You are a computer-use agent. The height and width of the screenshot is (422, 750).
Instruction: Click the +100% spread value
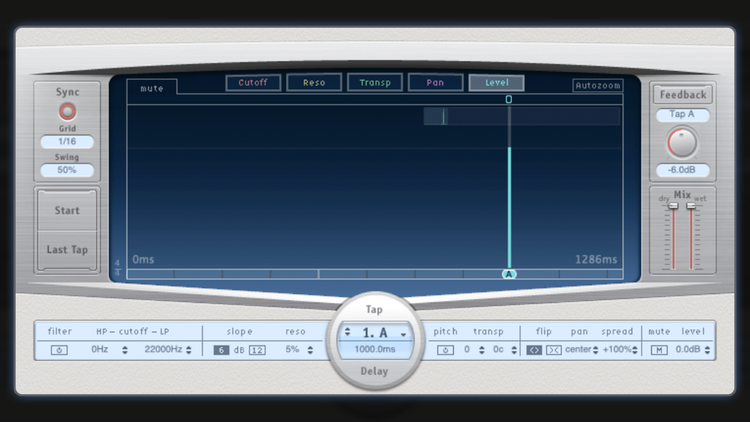pyautogui.click(x=617, y=349)
